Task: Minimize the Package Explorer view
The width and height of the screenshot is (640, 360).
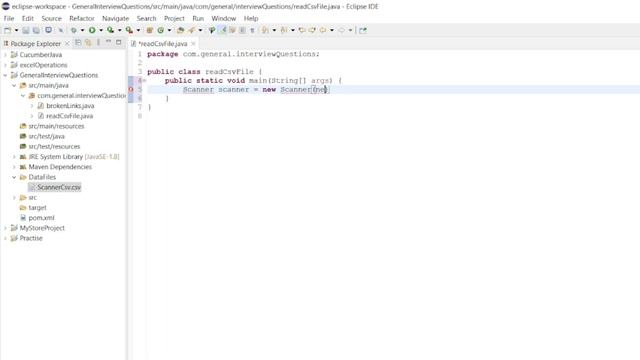Action: [x=108, y=42]
